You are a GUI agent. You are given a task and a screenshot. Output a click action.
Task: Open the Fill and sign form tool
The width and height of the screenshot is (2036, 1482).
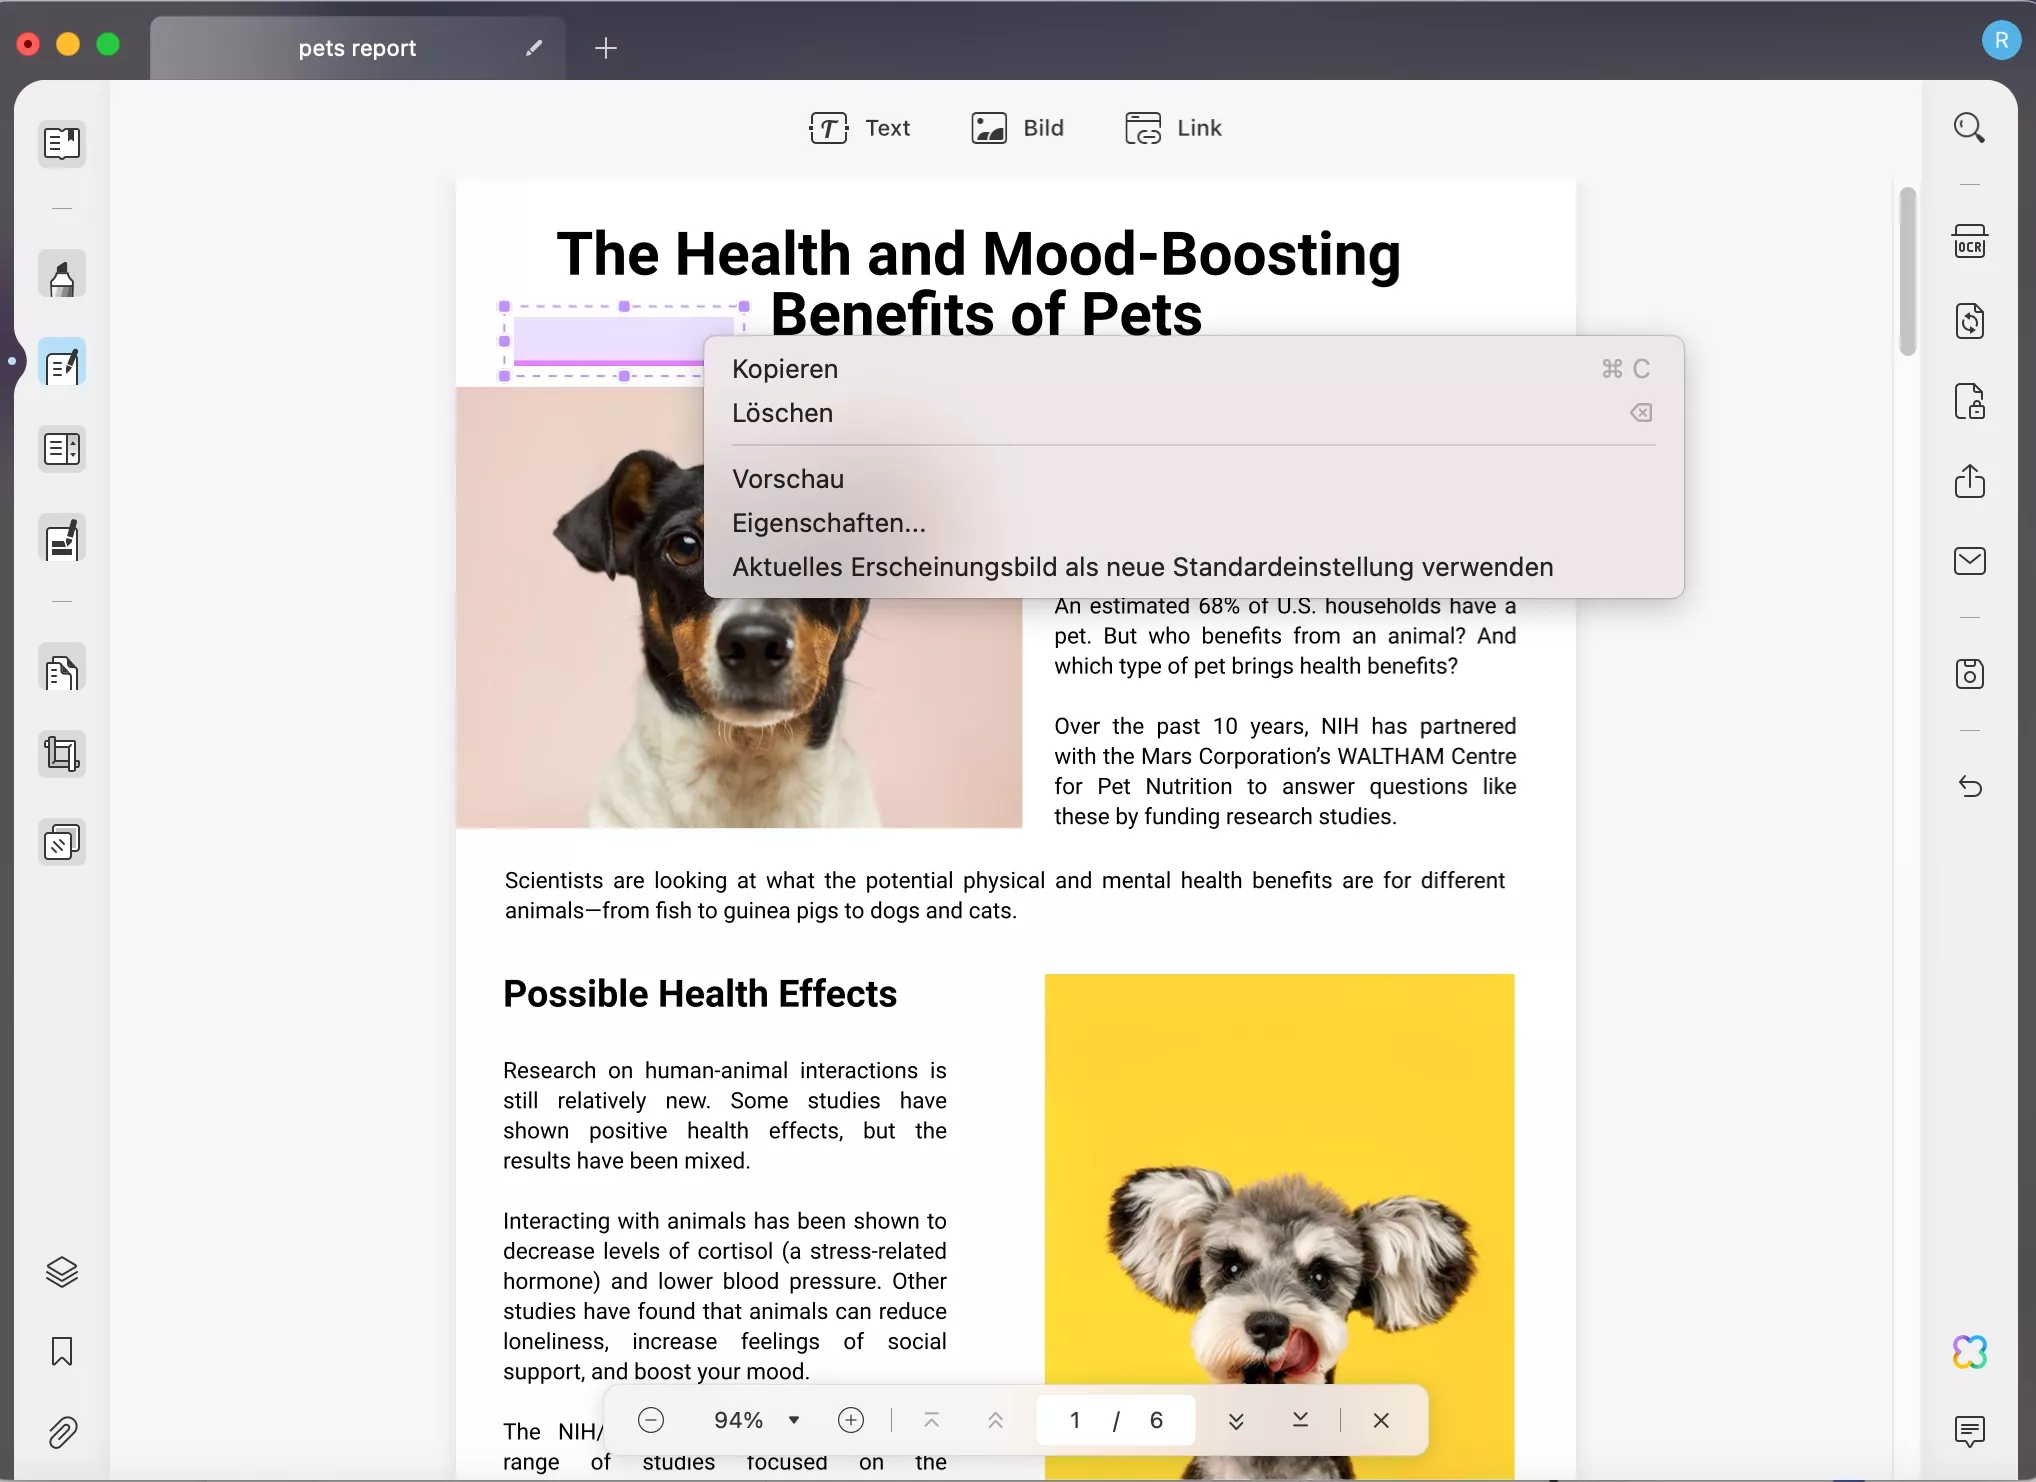62,540
